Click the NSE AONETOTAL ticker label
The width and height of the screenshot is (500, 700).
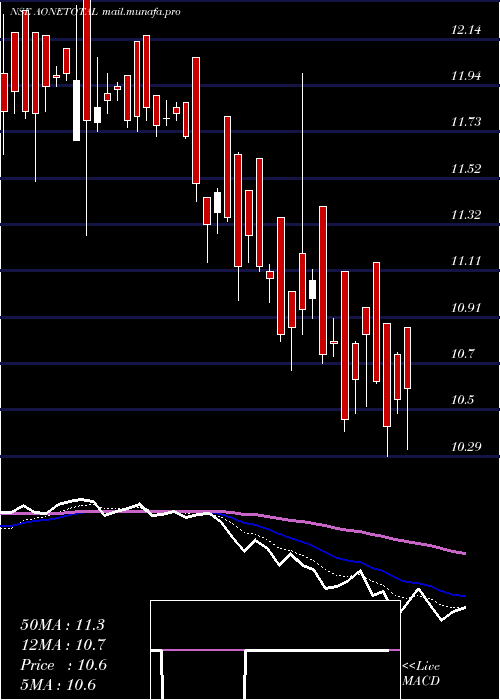click(54, 12)
